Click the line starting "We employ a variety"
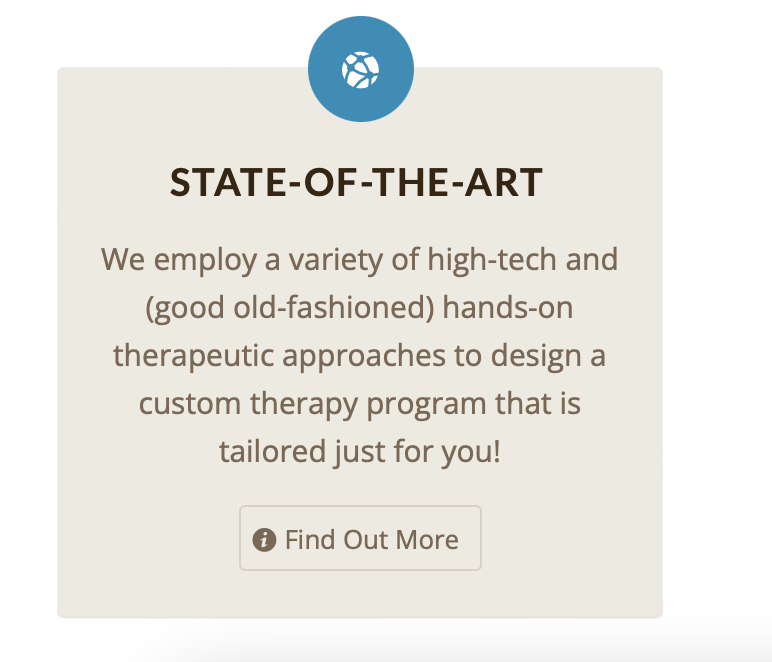772x662 pixels. [359, 260]
